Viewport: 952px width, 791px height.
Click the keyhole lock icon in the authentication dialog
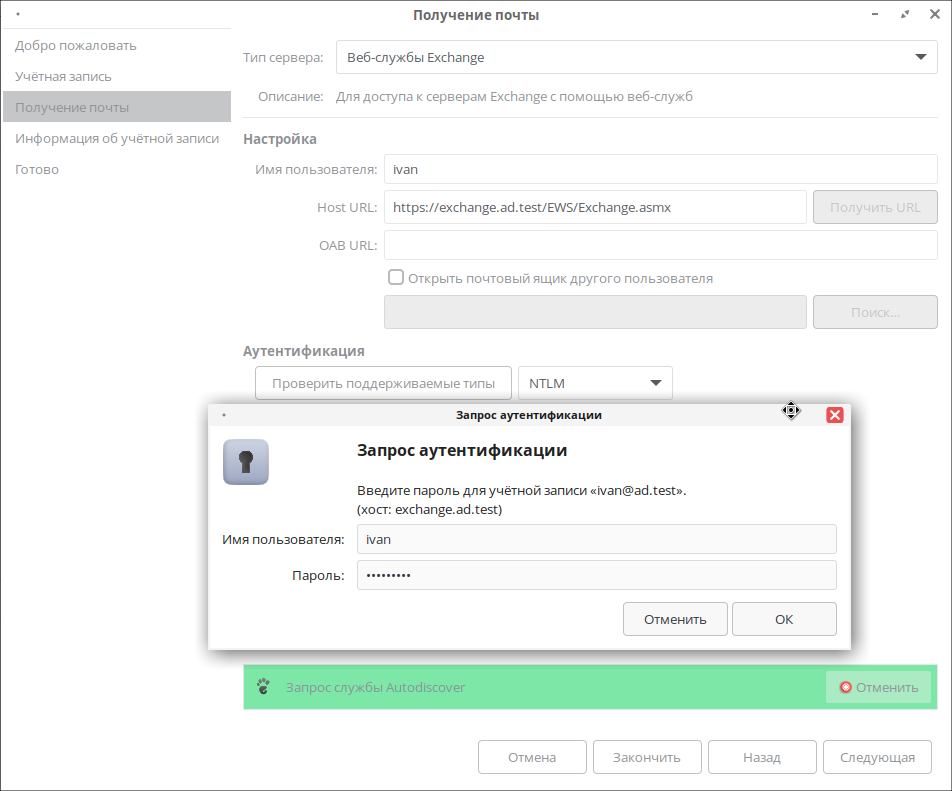click(x=246, y=462)
